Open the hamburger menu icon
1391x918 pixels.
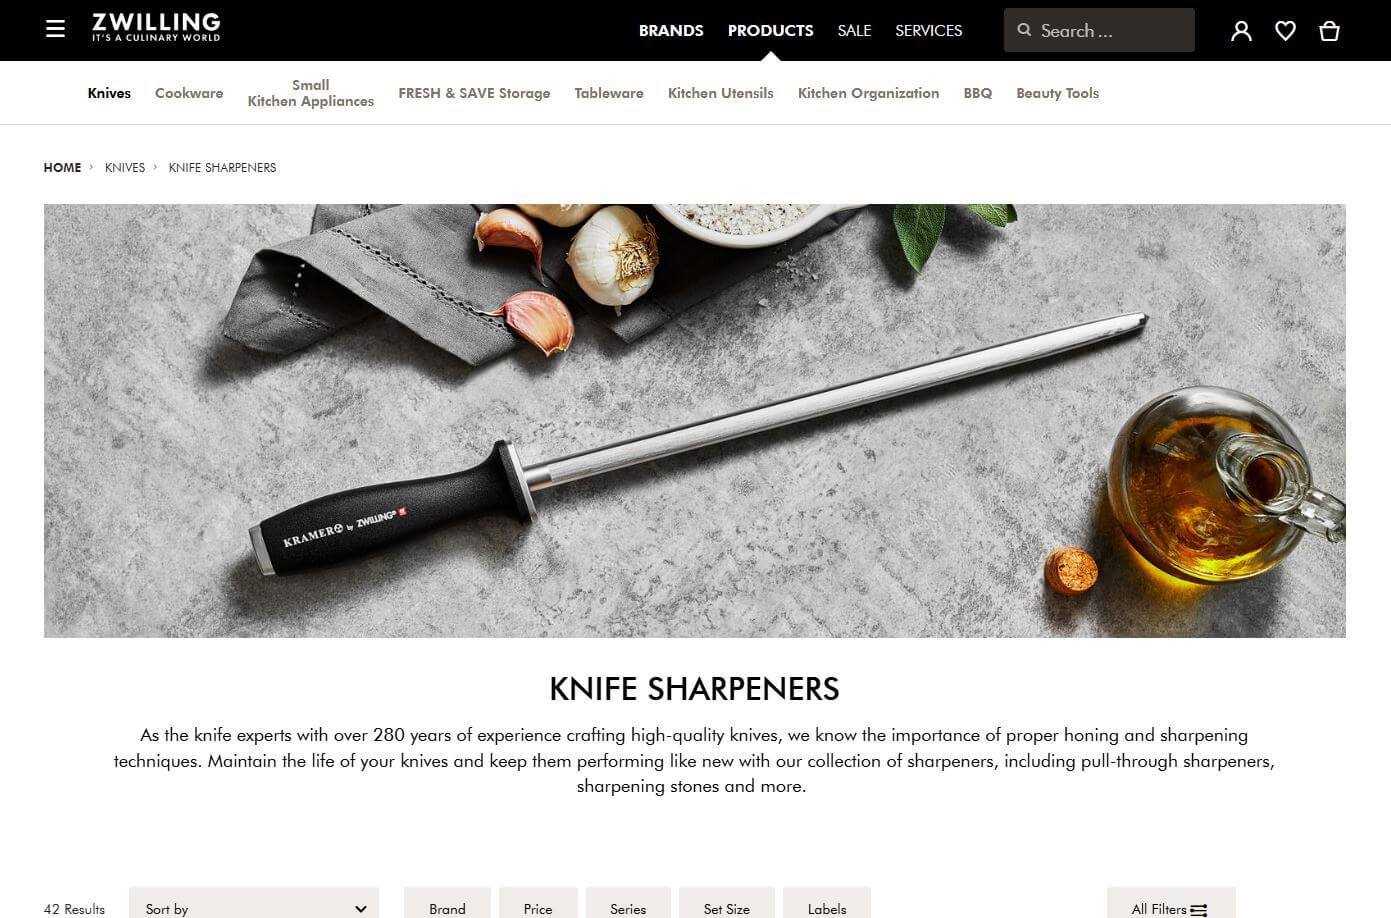coord(55,29)
